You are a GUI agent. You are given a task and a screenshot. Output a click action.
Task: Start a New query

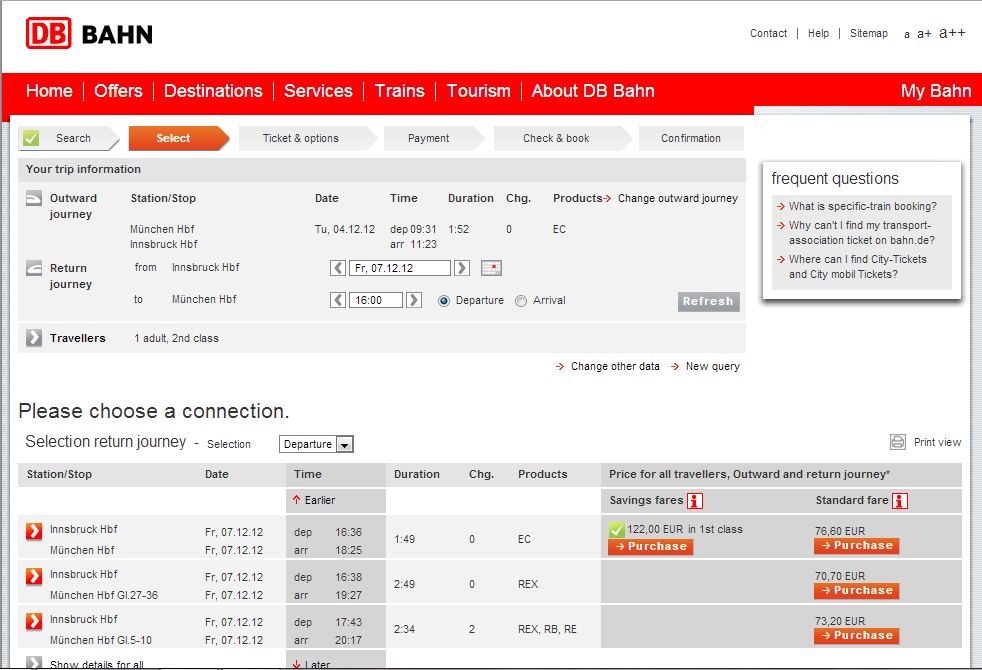tap(713, 366)
